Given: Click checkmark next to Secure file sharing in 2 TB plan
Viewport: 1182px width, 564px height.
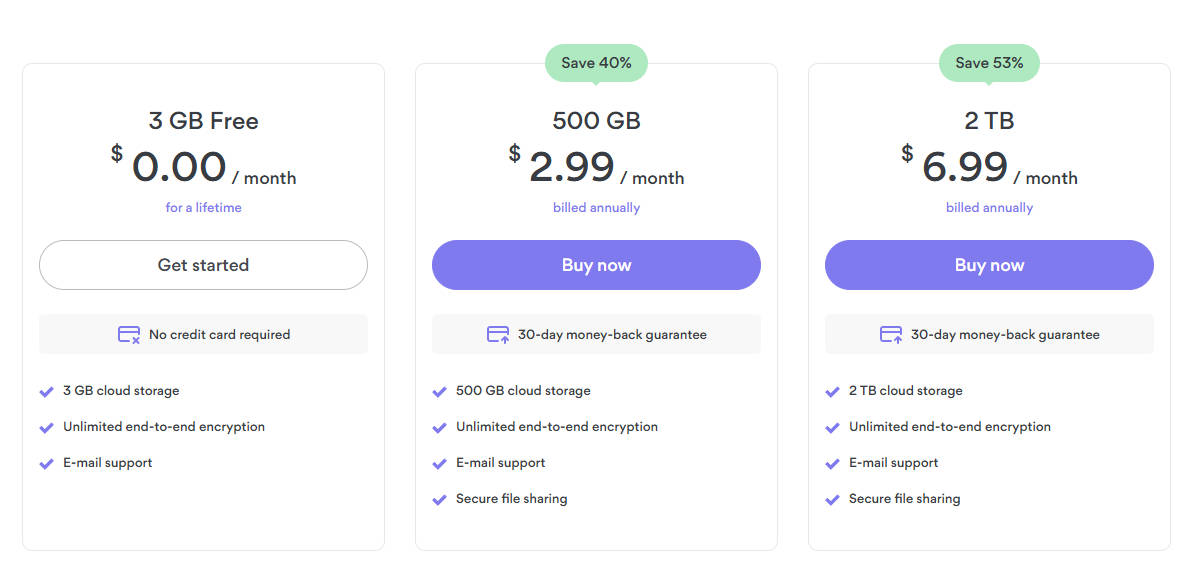Looking at the screenshot, I should click(832, 500).
